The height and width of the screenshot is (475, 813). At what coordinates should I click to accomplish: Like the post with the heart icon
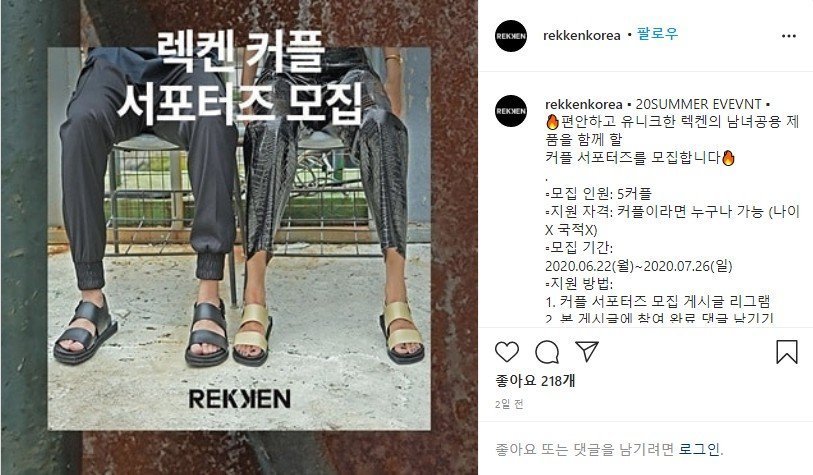click(x=507, y=352)
